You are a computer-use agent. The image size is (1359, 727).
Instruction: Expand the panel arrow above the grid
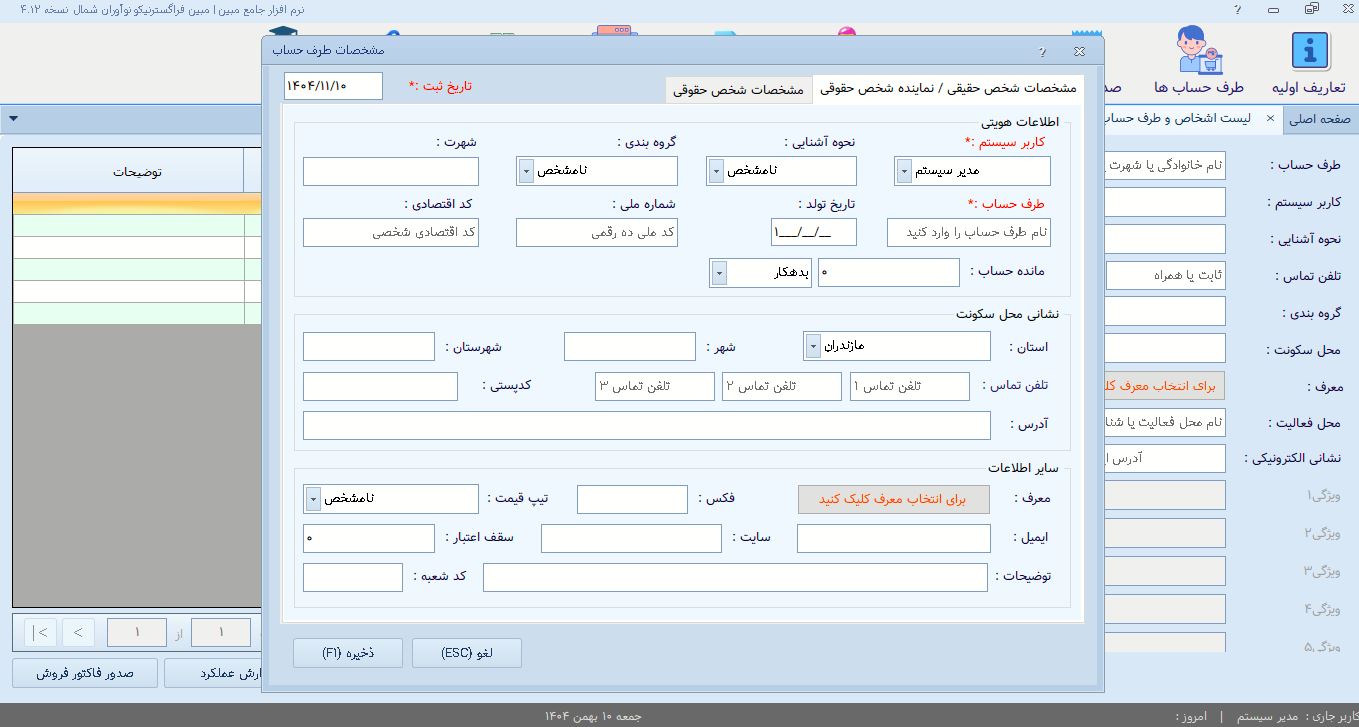click(x=14, y=119)
